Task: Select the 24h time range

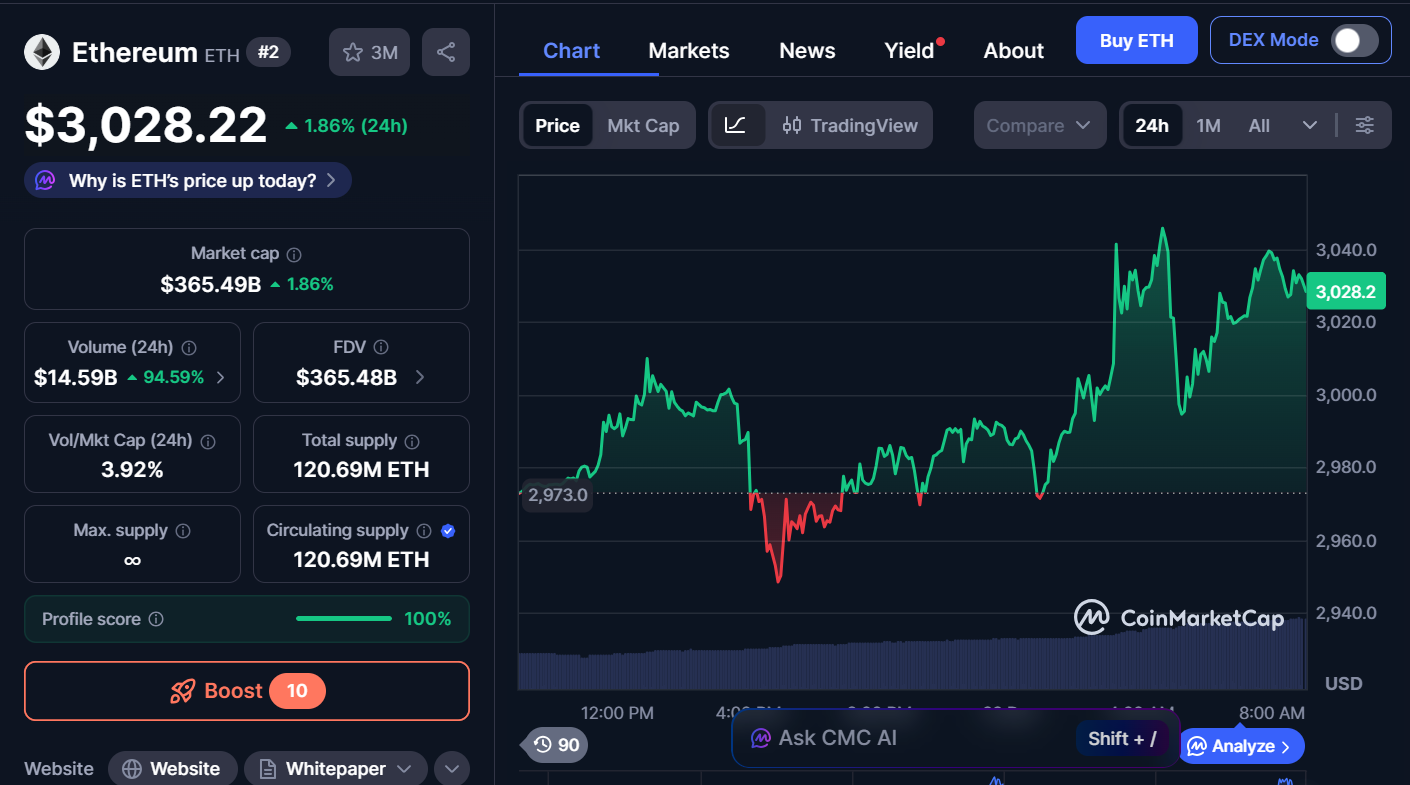Action: pyautogui.click(x=1152, y=125)
